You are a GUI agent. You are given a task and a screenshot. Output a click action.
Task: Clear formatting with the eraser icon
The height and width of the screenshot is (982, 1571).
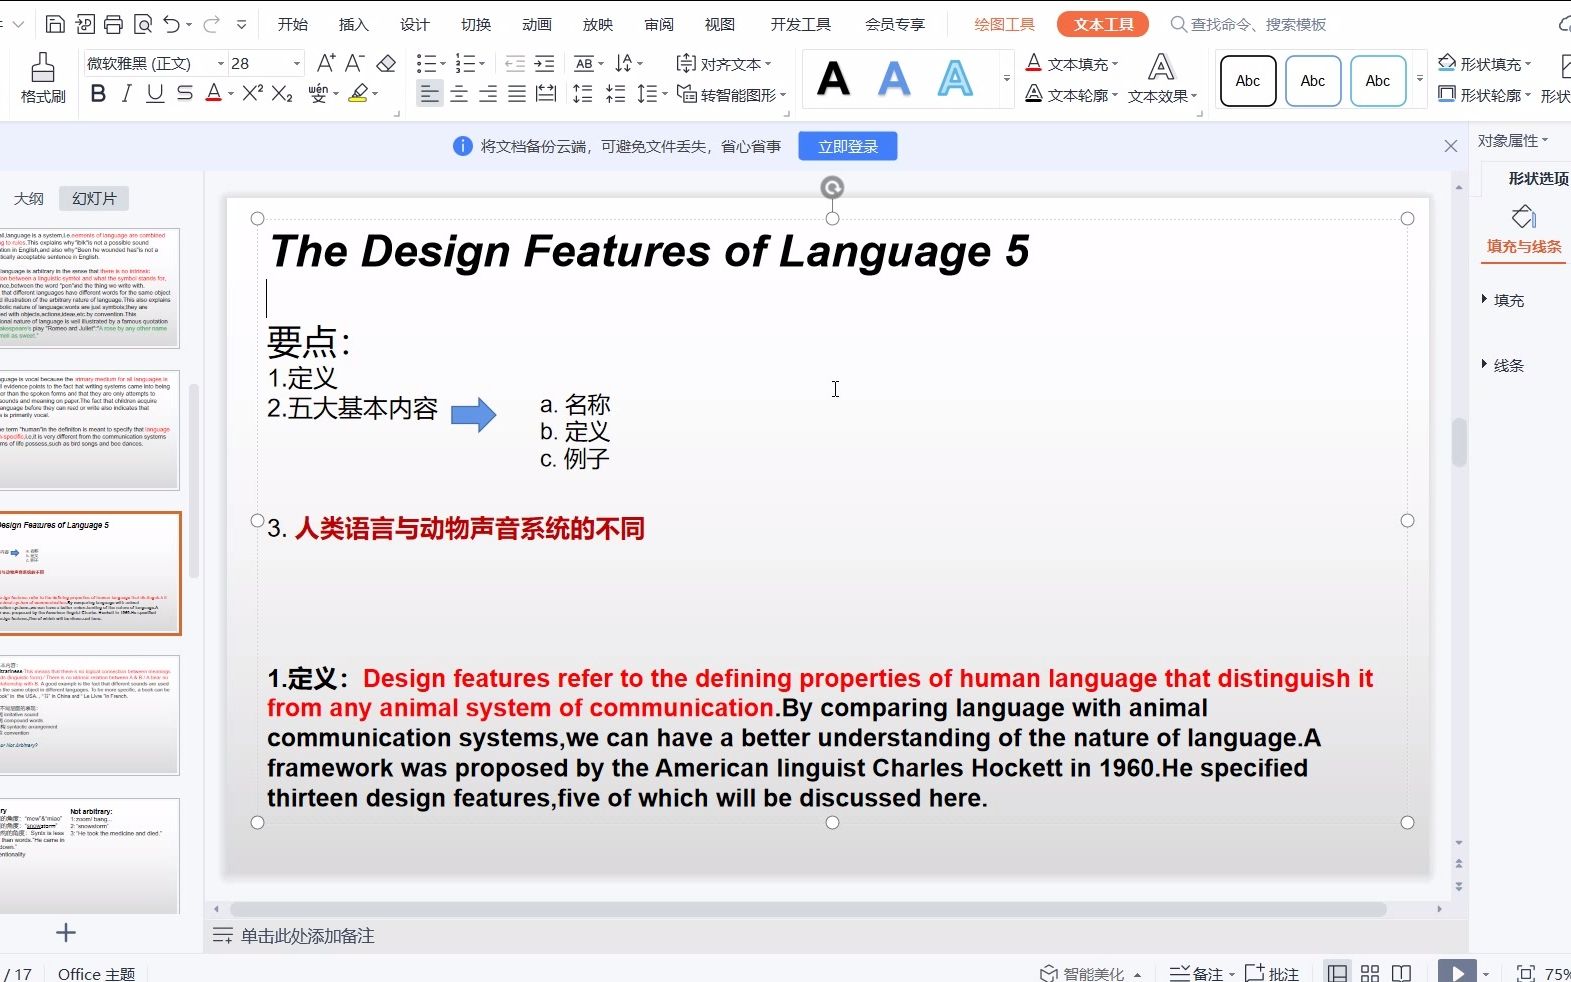point(386,63)
